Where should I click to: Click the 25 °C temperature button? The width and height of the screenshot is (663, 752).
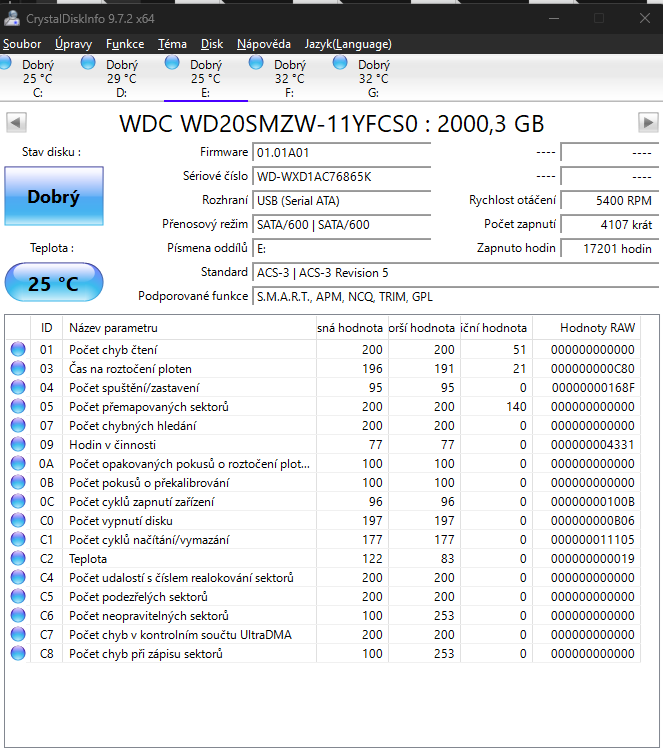(x=54, y=282)
